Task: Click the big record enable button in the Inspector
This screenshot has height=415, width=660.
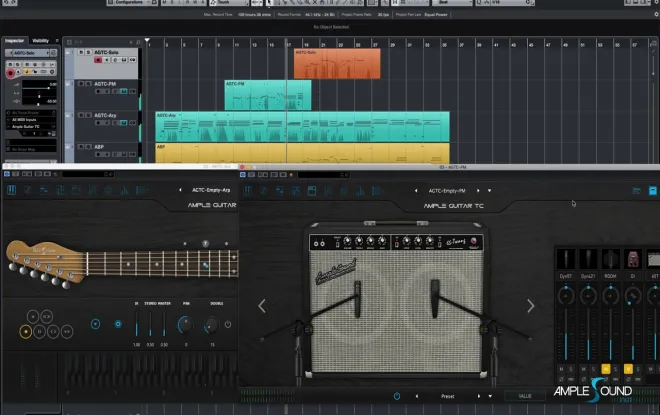Action: coord(11,73)
